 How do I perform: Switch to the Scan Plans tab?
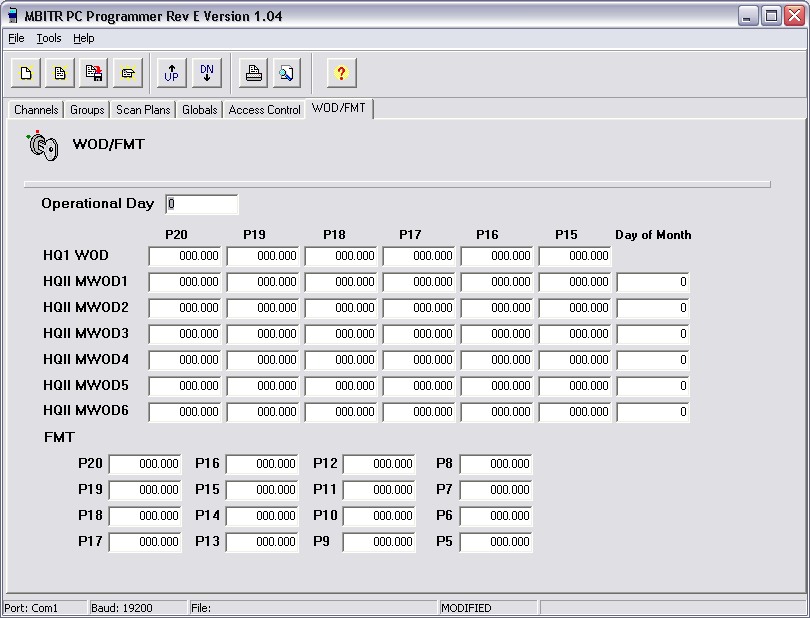pos(143,110)
